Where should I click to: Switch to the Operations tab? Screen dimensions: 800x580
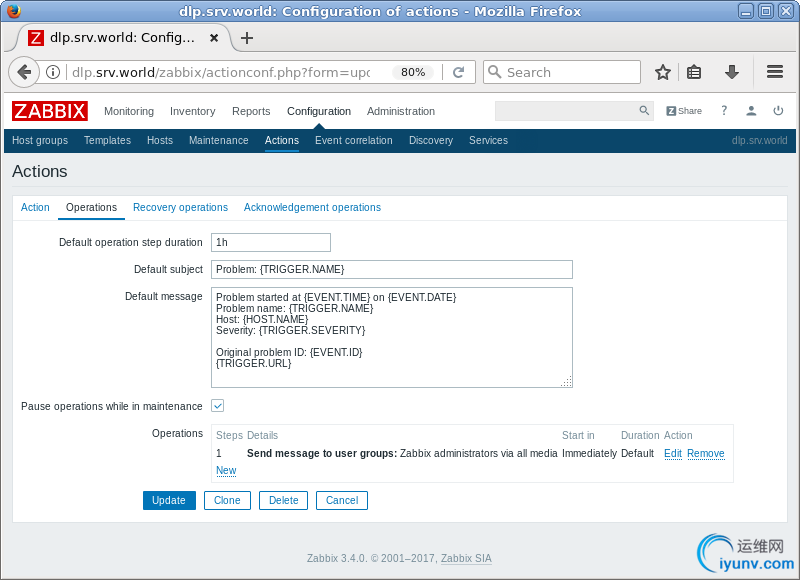[x=91, y=207]
